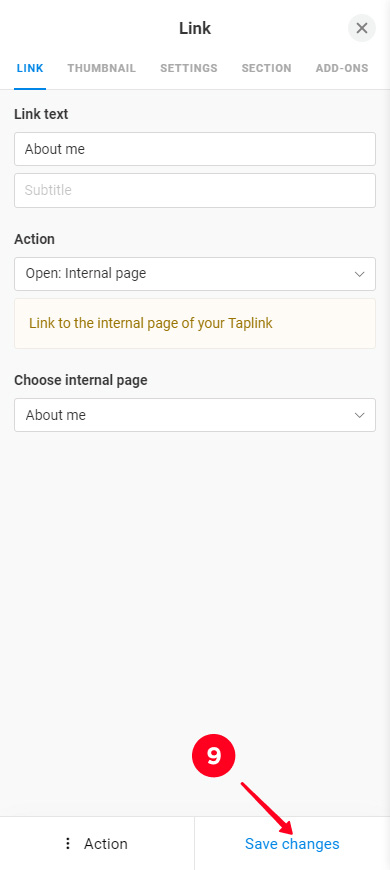
Task: Save changes to the link
Action: click(292, 843)
